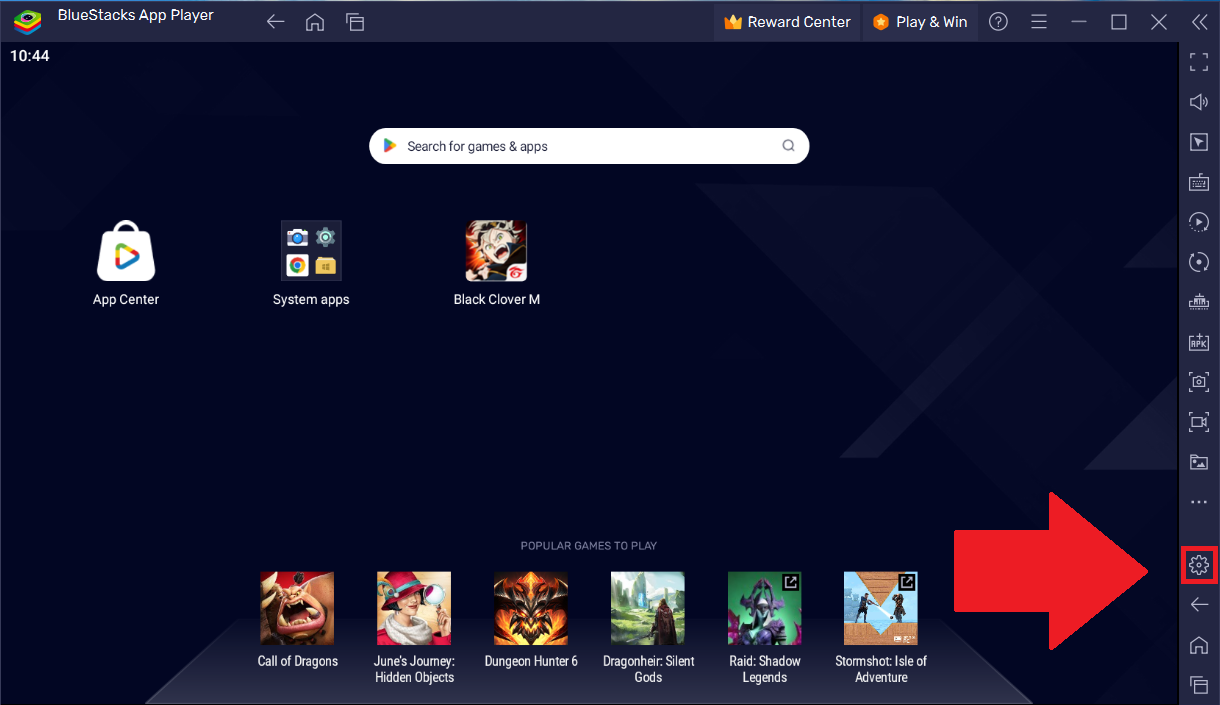1220x705 pixels.
Task: Open Play & Win
Action: pos(919,21)
